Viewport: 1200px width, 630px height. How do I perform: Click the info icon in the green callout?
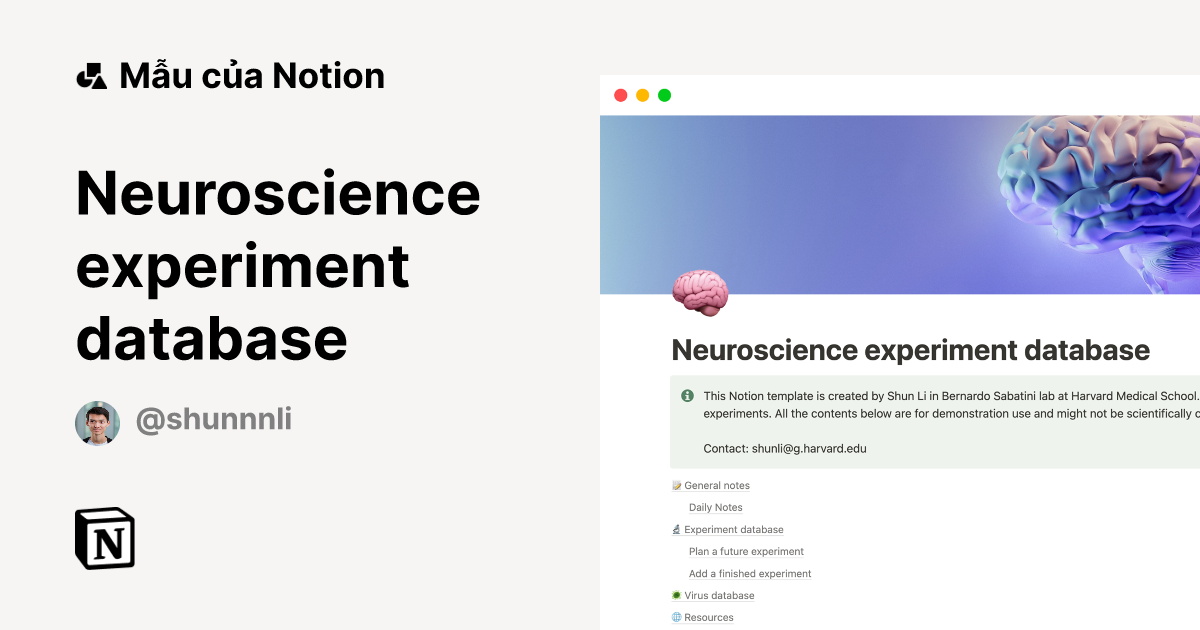689,395
